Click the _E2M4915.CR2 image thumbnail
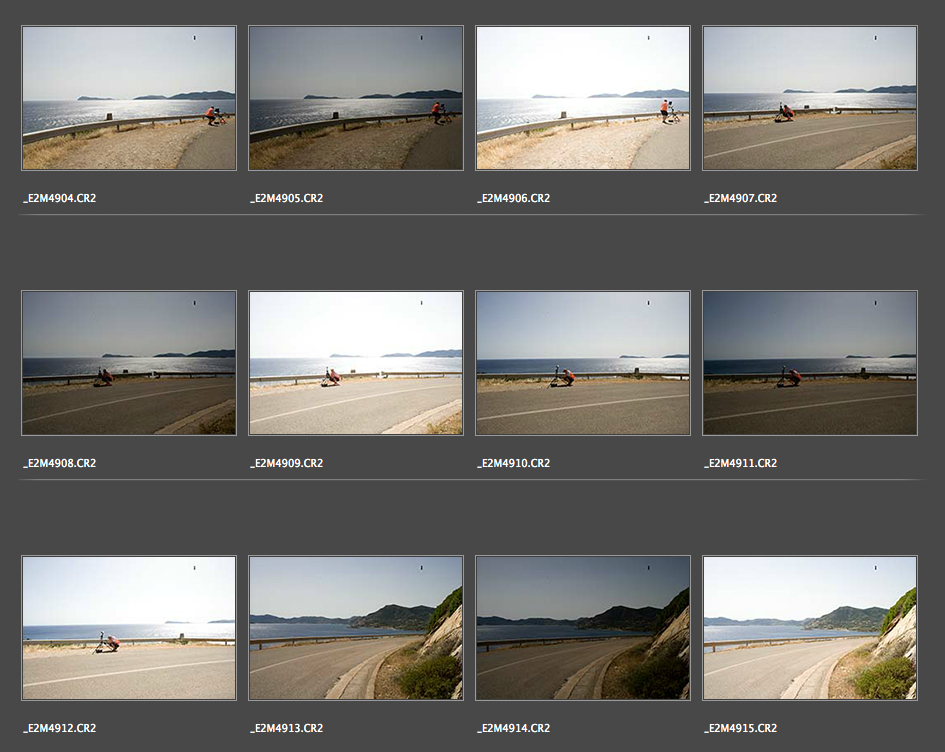The height and width of the screenshot is (752, 945). pos(810,628)
